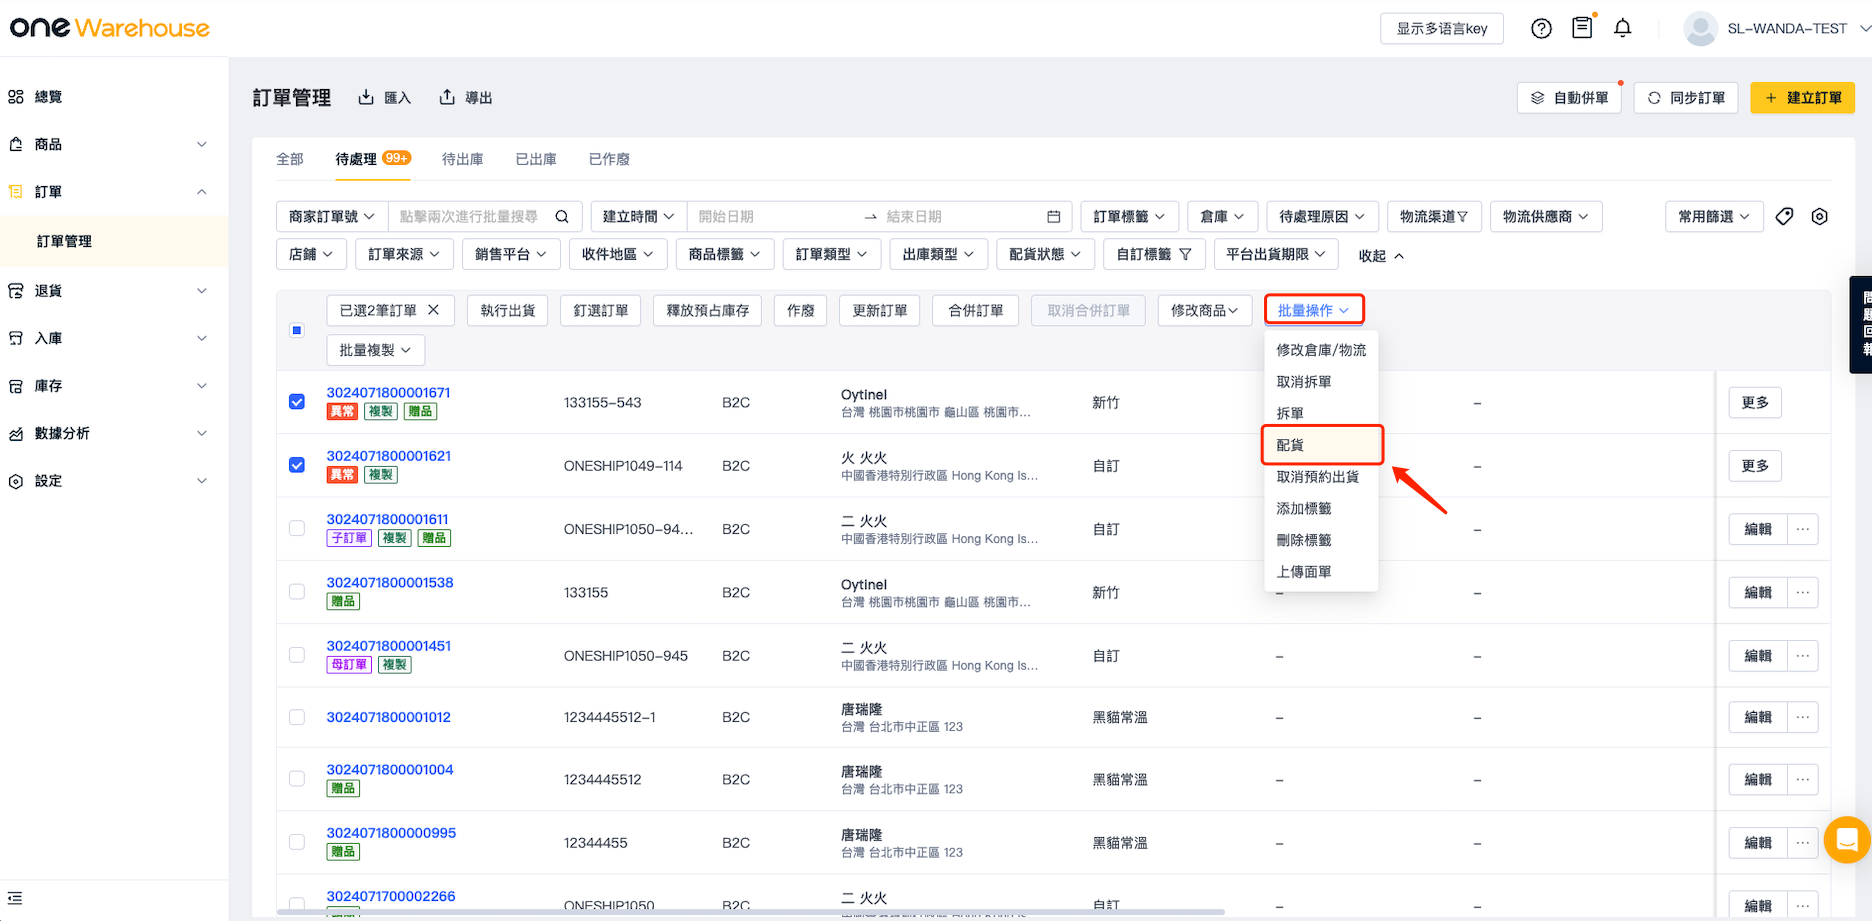The image size is (1872, 921).
Task: Collapse the sidebar with bottom-left icon
Action: click(15, 898)
